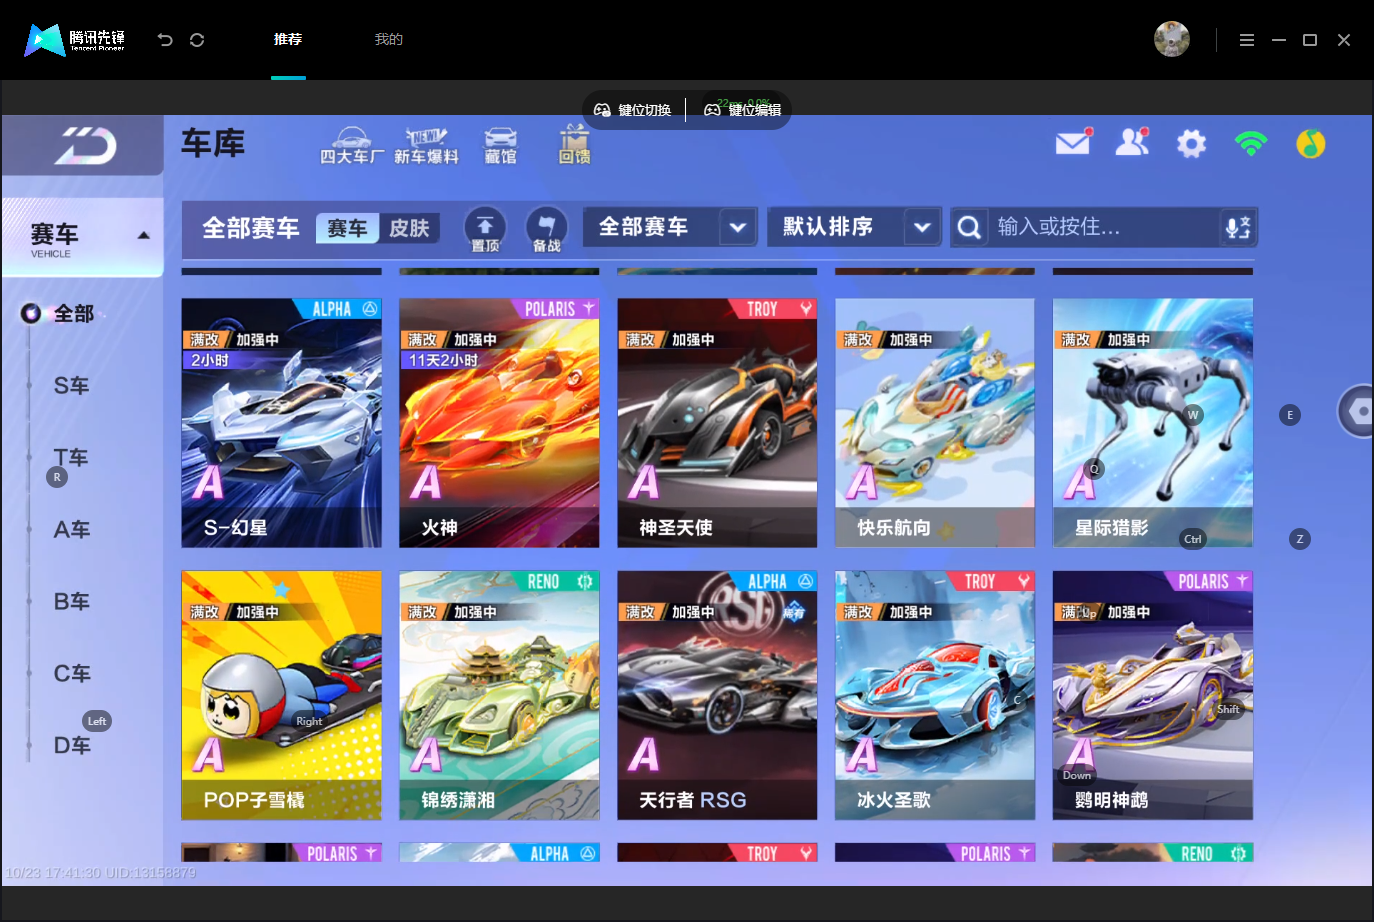The image size is (1374, 922).
Task: Open the 推荐 tab
Action: [288, 39]
